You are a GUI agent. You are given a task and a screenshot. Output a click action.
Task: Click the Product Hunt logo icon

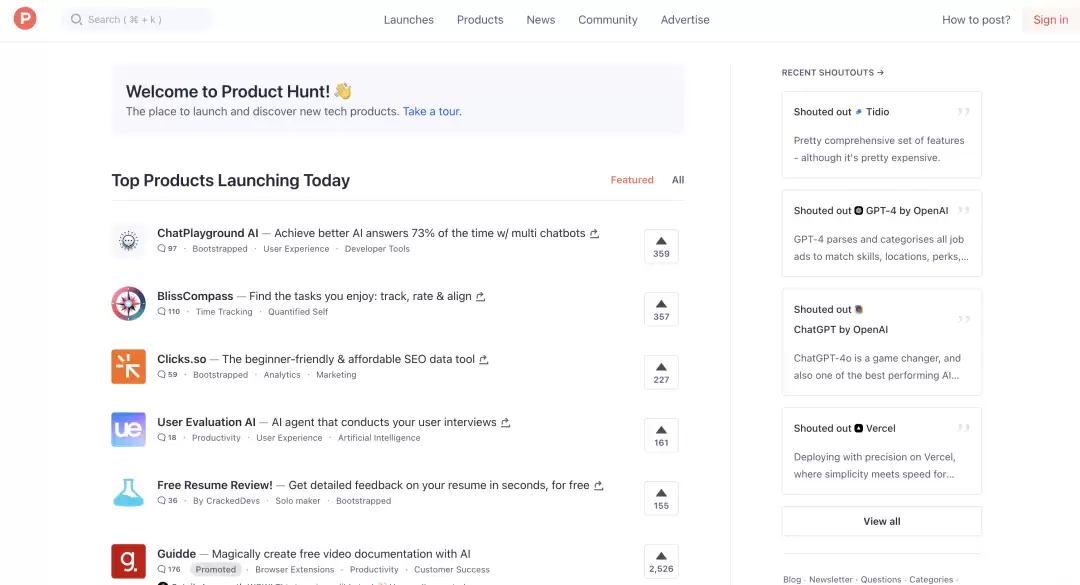point(25,18)
